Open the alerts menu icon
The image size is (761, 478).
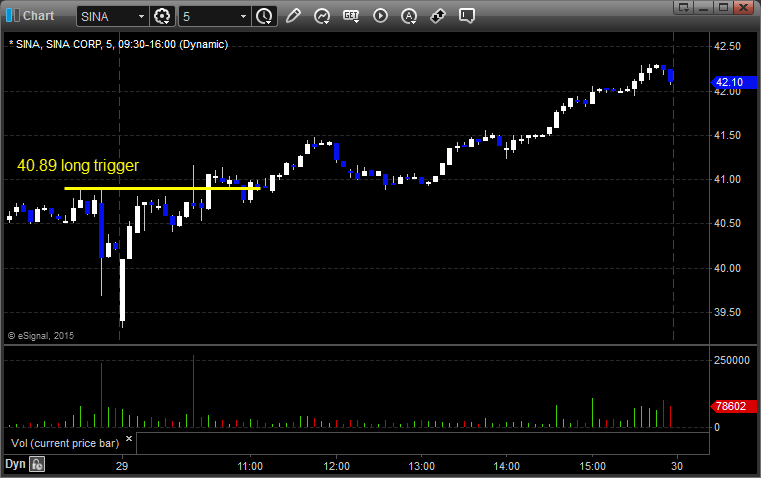click(x=409, y=16)
